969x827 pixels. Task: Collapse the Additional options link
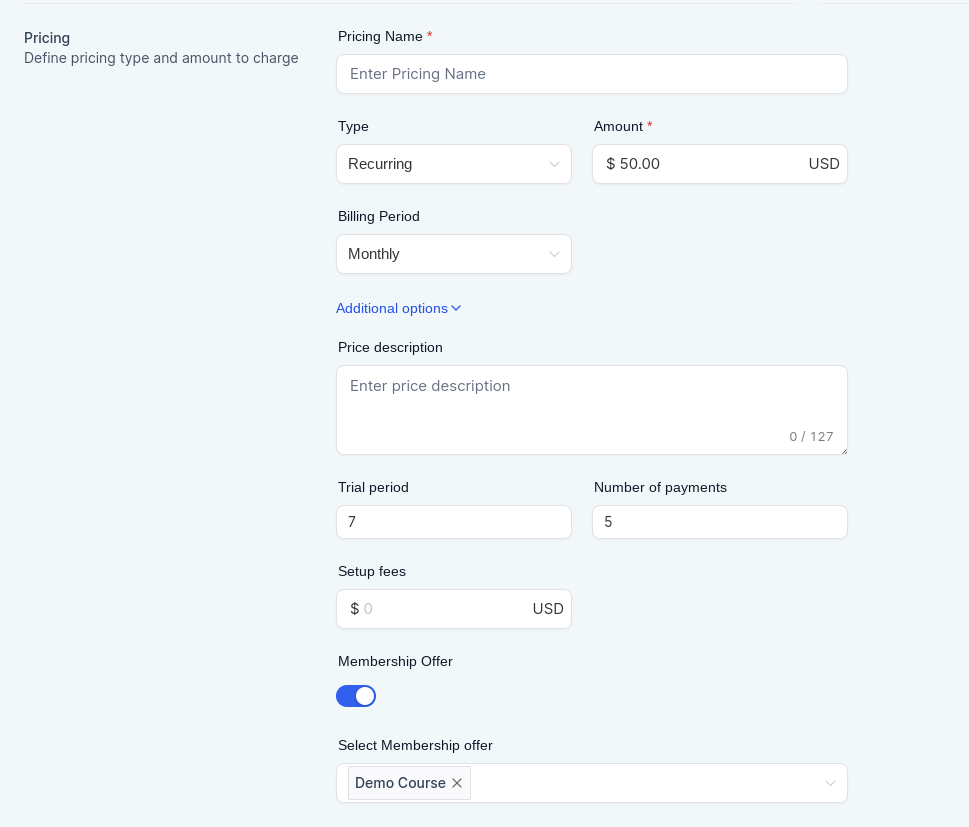tap(392, 308)
